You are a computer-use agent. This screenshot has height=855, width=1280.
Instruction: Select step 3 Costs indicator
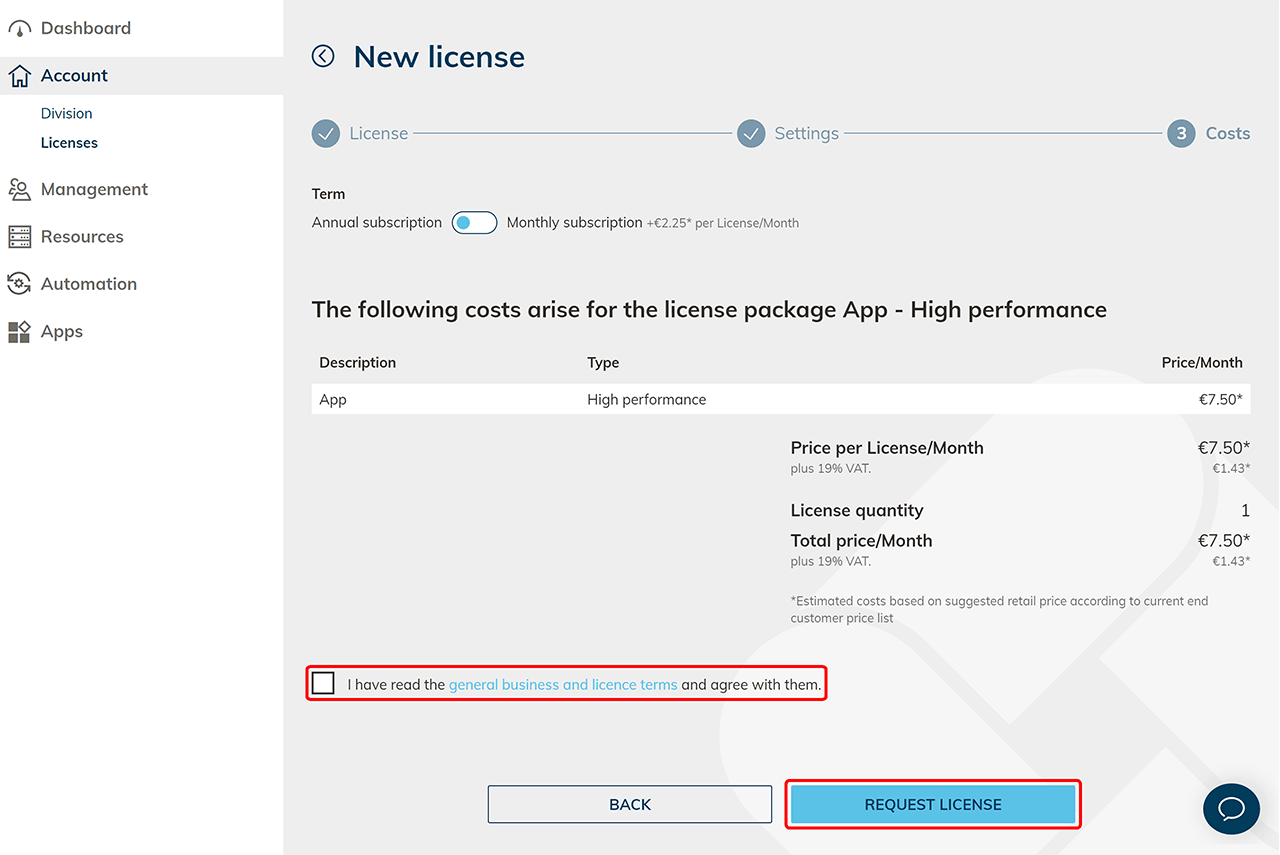click(1181, 134)
